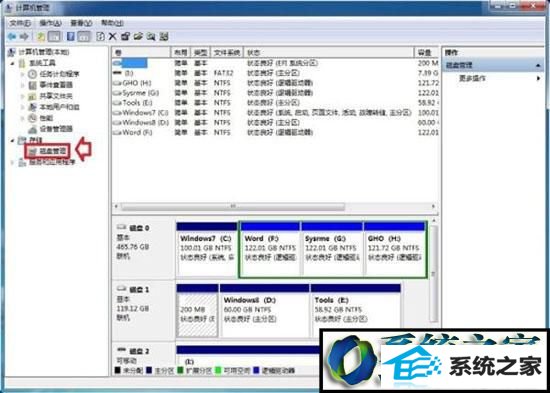
Task: Select the GHO (H:) volume row
Action: pyautogui.click(x=276, y=83)
